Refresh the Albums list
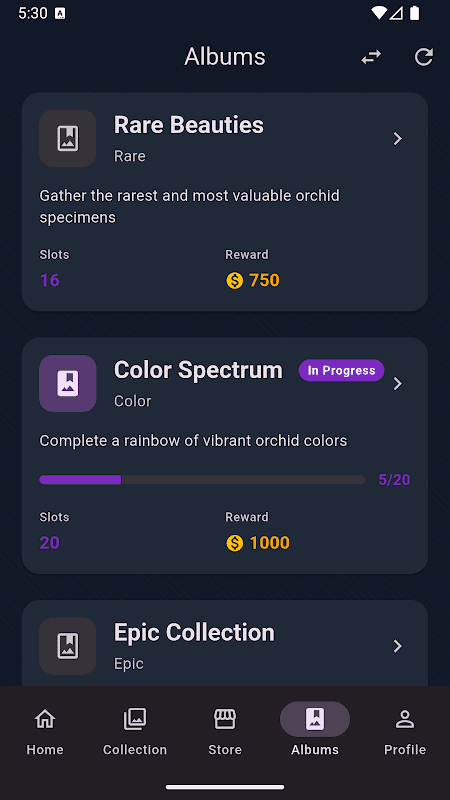Image resolution: width=450 pixels, height=800 pixels. tap(423, 57)
